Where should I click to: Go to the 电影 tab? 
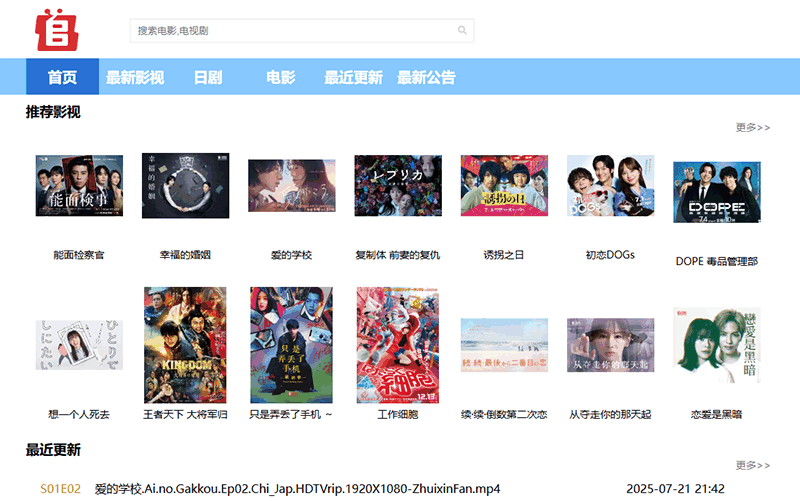coord(281,77)
